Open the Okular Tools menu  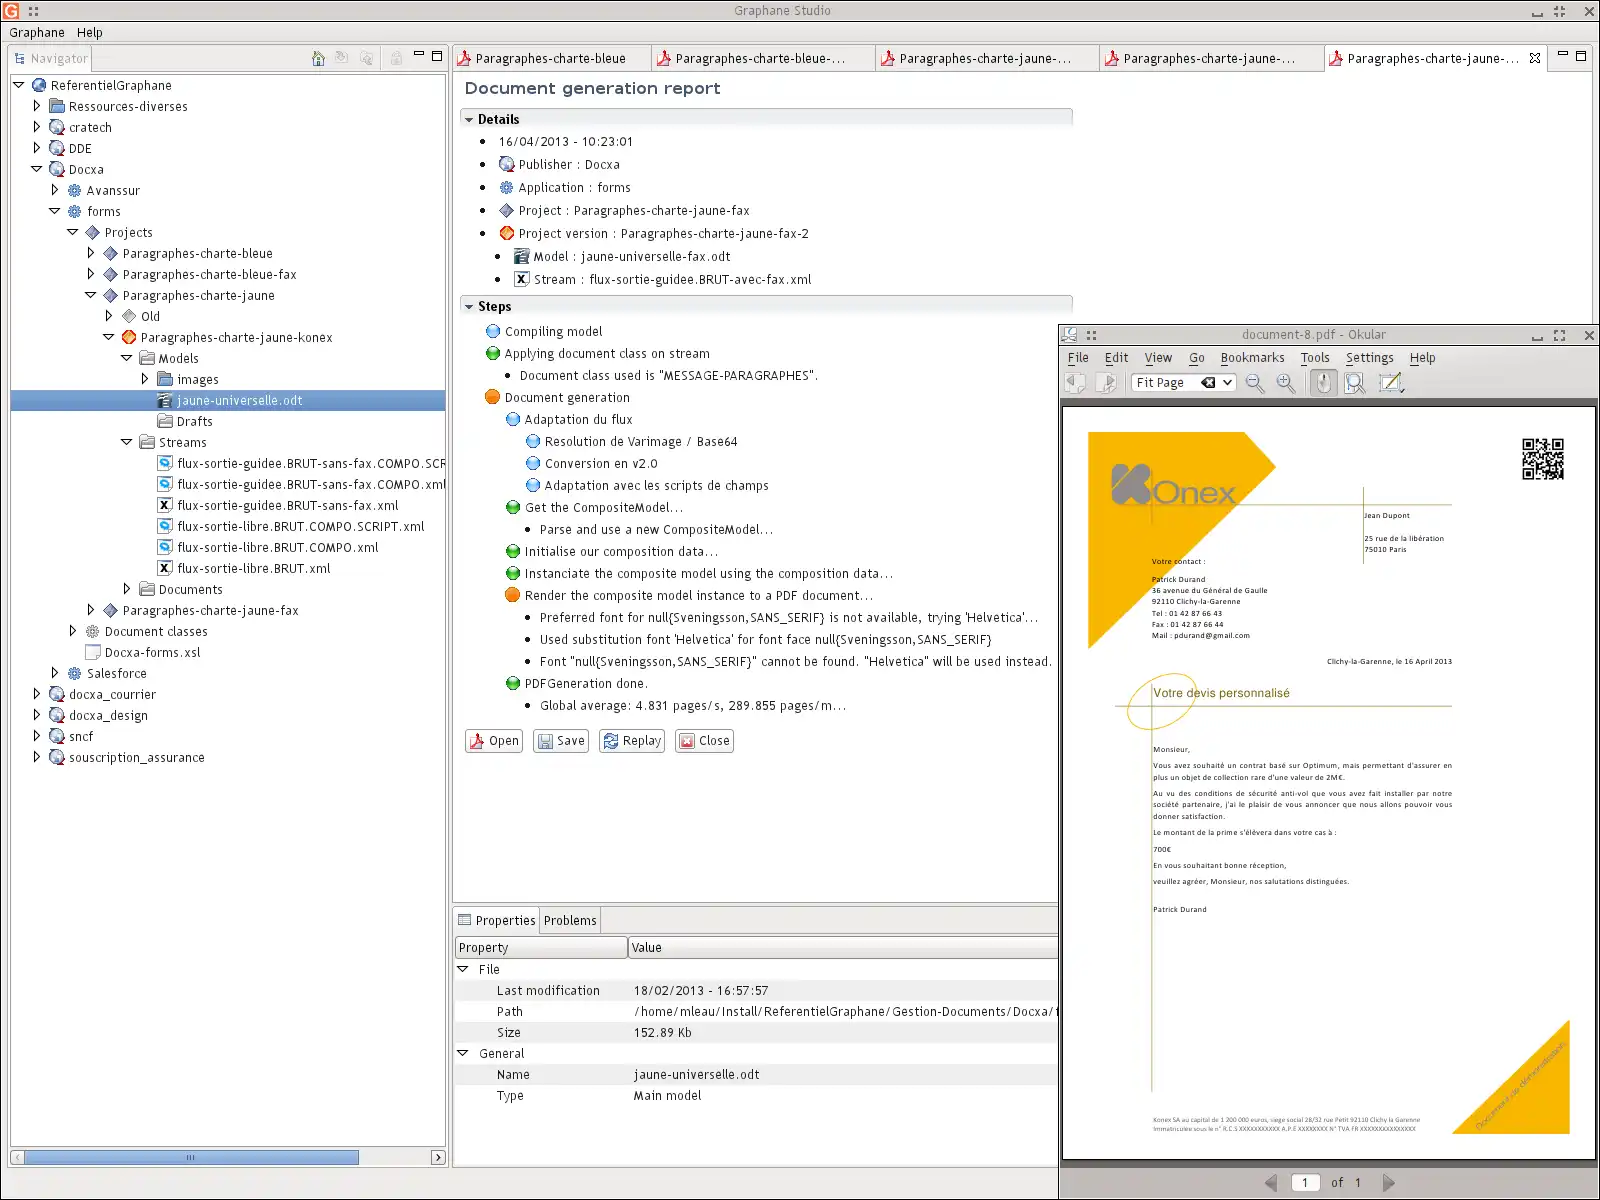pos(1315,358)
